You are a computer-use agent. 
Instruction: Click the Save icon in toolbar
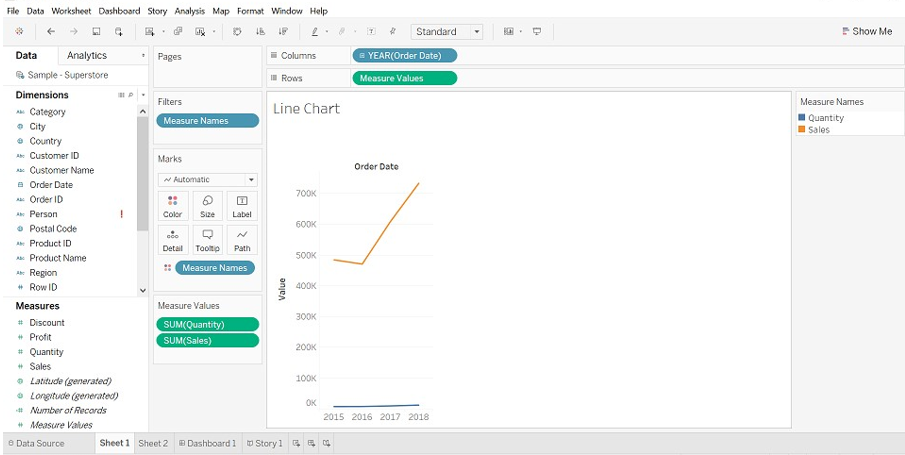[x=96, y=31]
